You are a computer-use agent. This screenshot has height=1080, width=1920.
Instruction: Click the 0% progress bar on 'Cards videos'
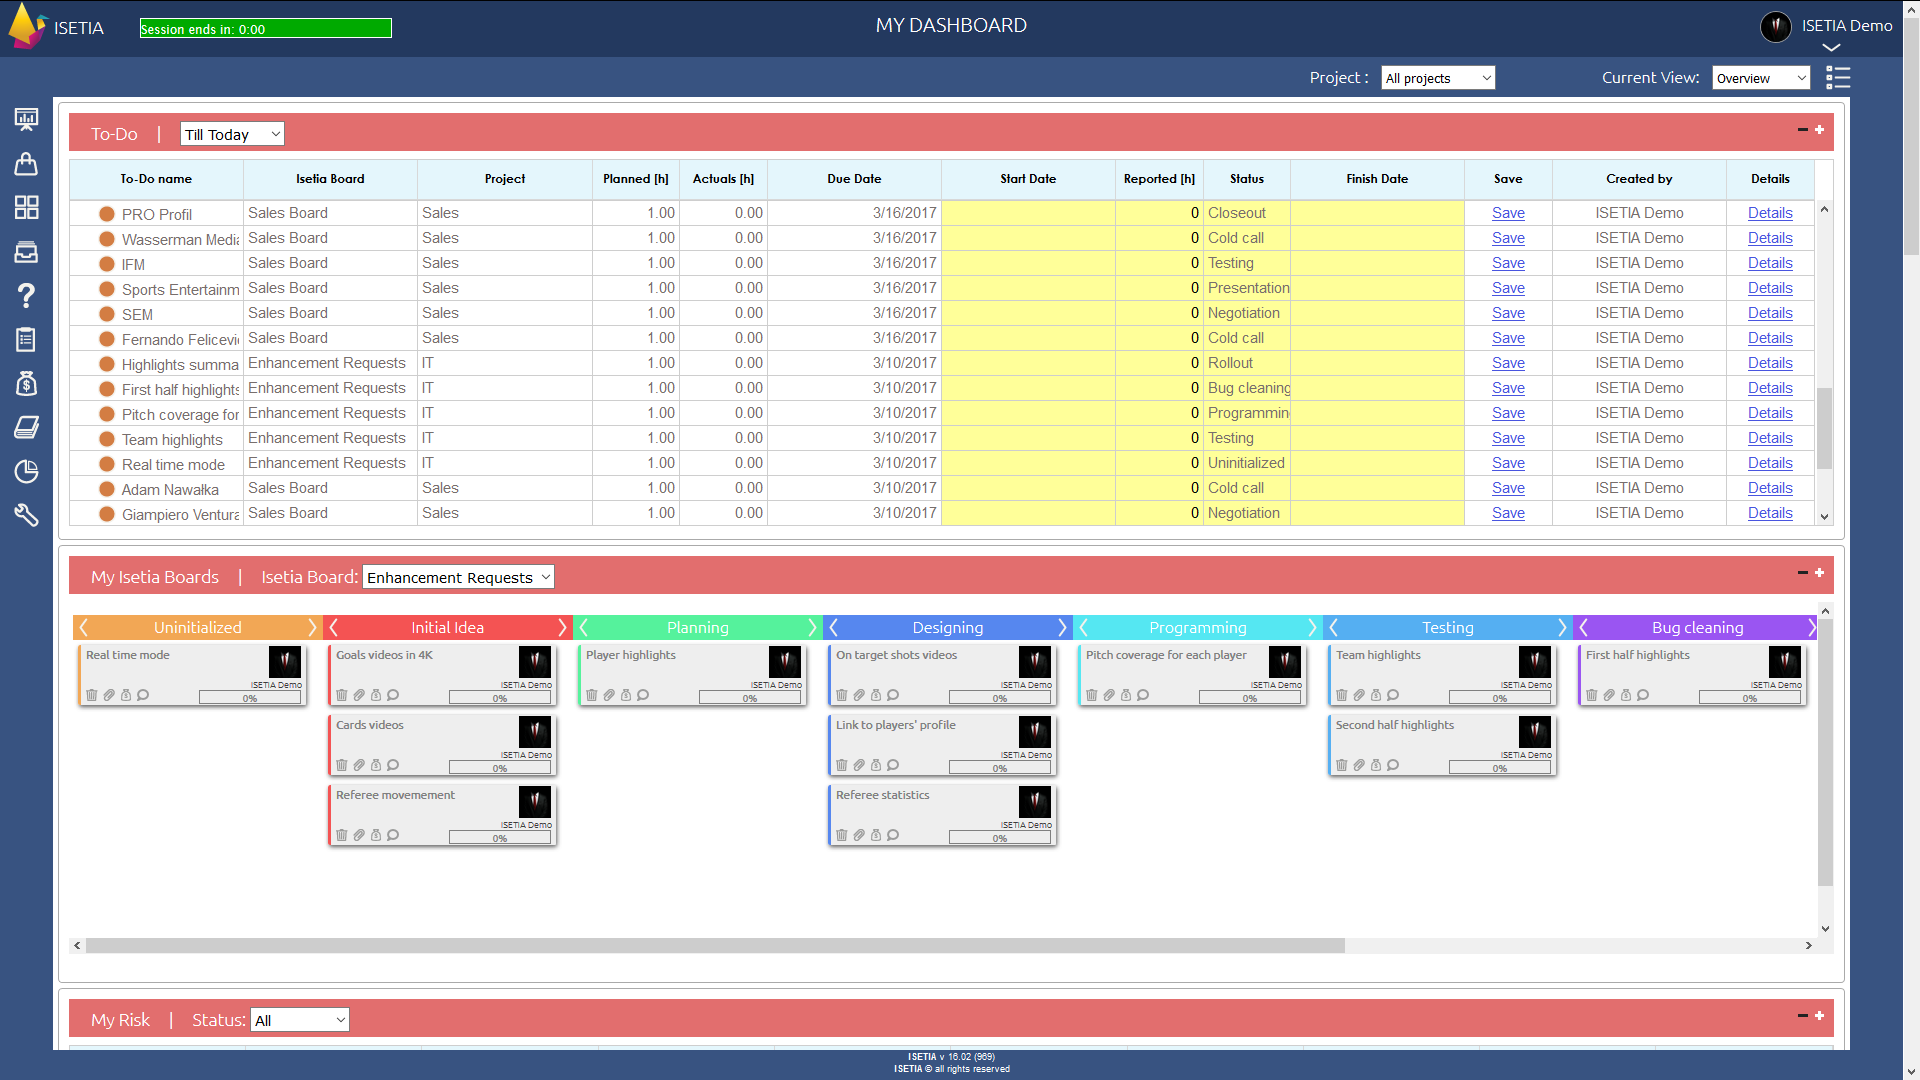(x=501, y=768)
